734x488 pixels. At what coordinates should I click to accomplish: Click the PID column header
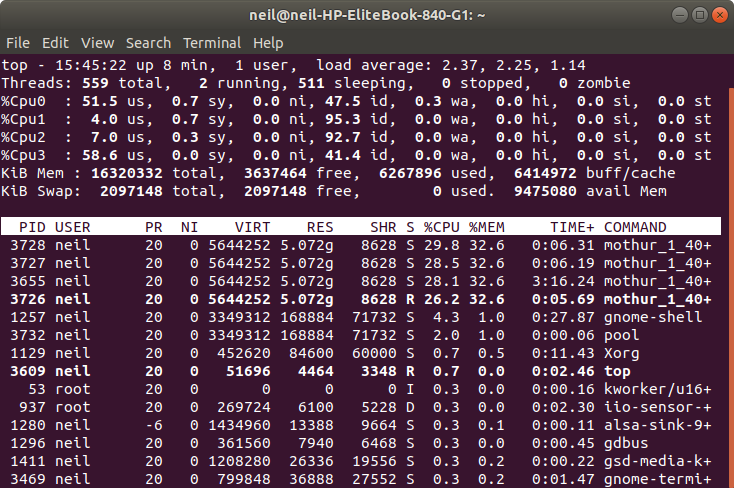pyautogui.click(x=32, y=227)
